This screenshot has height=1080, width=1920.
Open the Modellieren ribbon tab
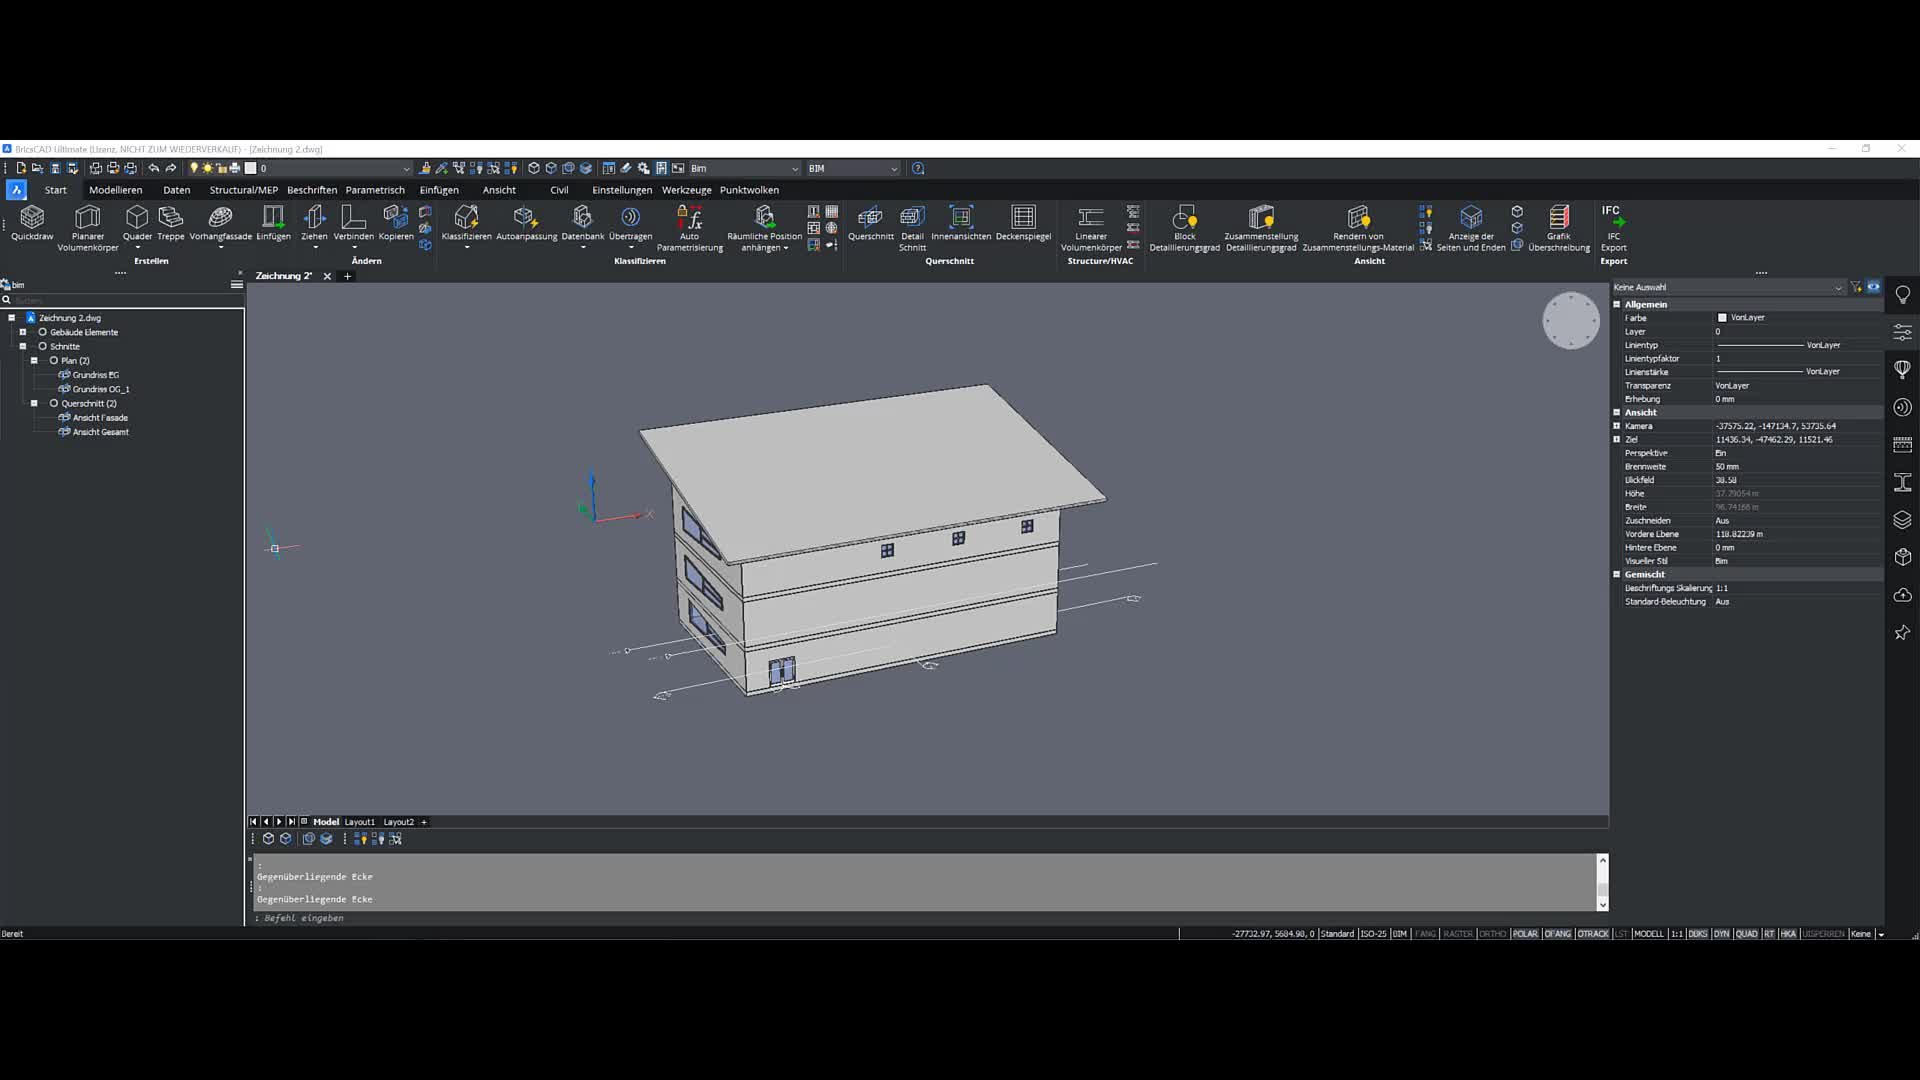pos(115,190)
